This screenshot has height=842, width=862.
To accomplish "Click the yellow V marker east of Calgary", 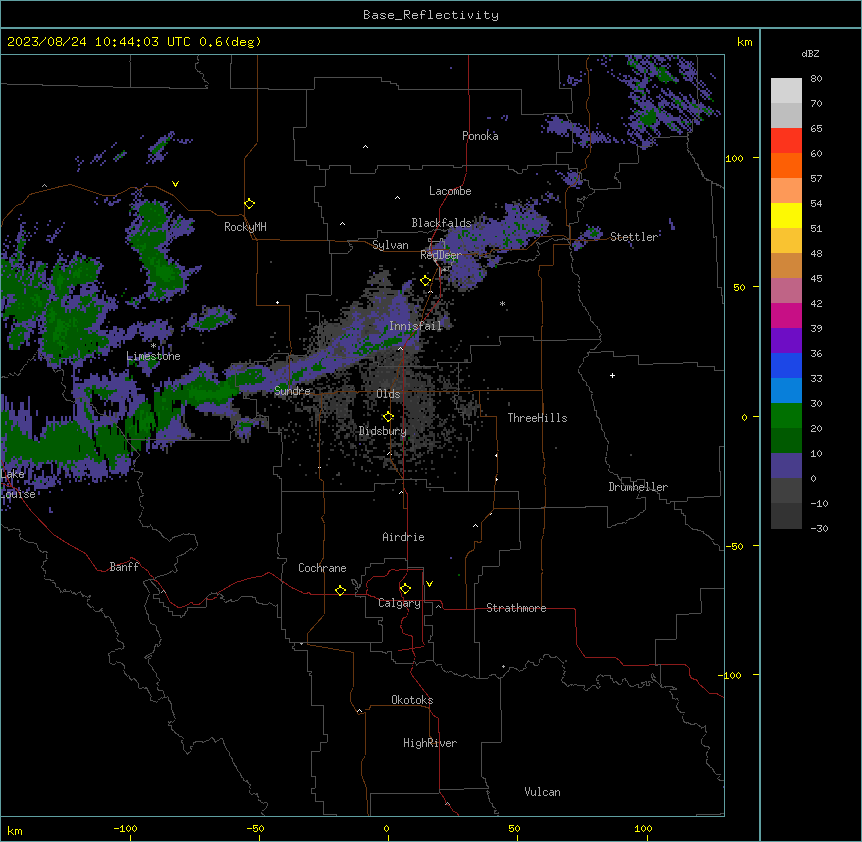I will [429, 584].
